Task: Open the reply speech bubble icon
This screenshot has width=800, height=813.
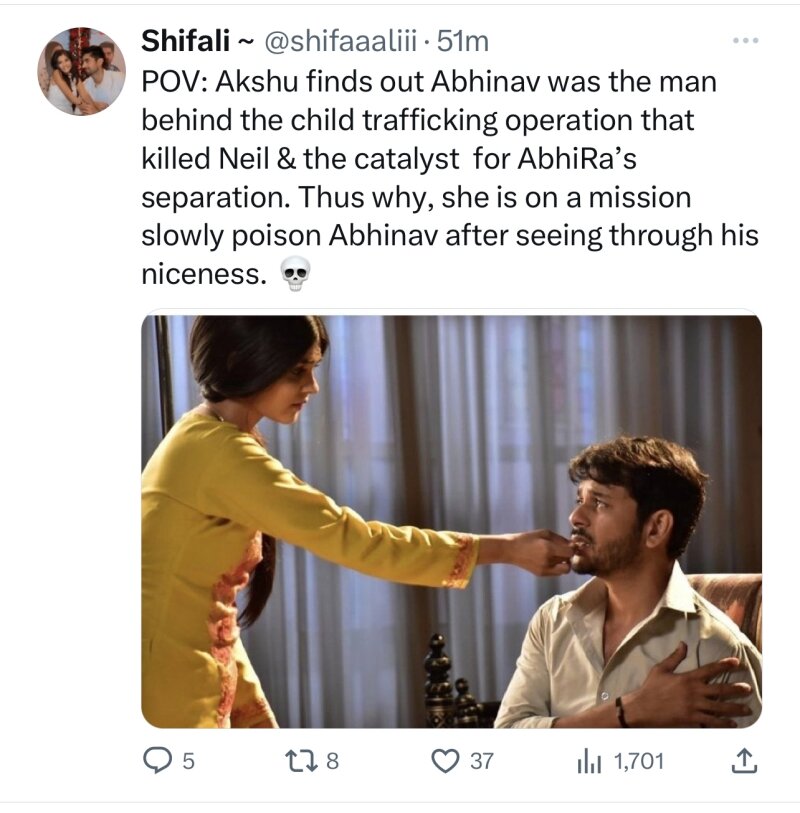Action: 155,761
